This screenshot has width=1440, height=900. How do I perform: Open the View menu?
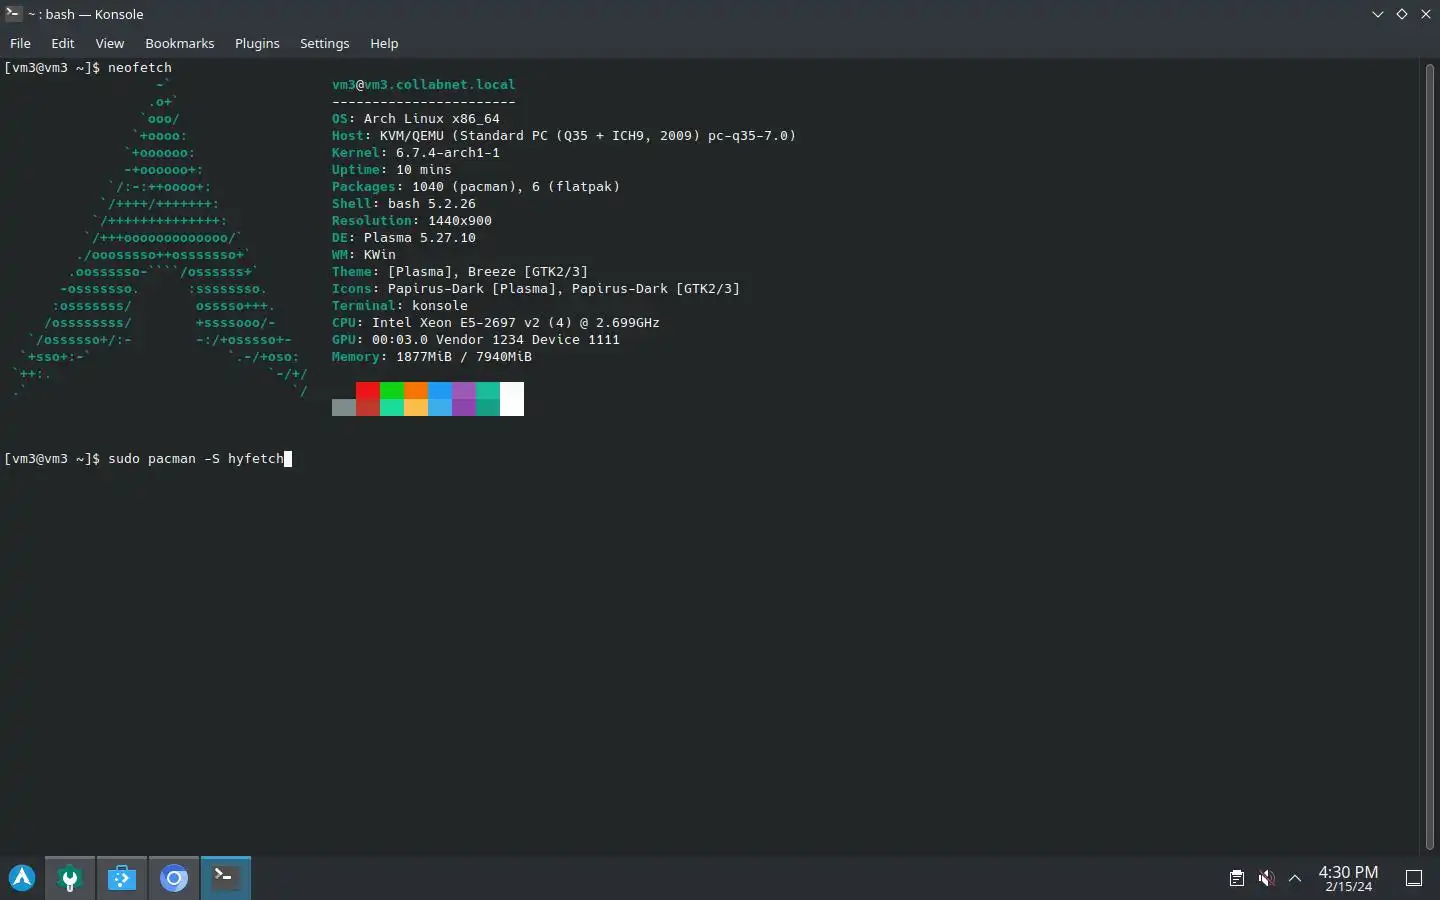click(x=109, y=43)
